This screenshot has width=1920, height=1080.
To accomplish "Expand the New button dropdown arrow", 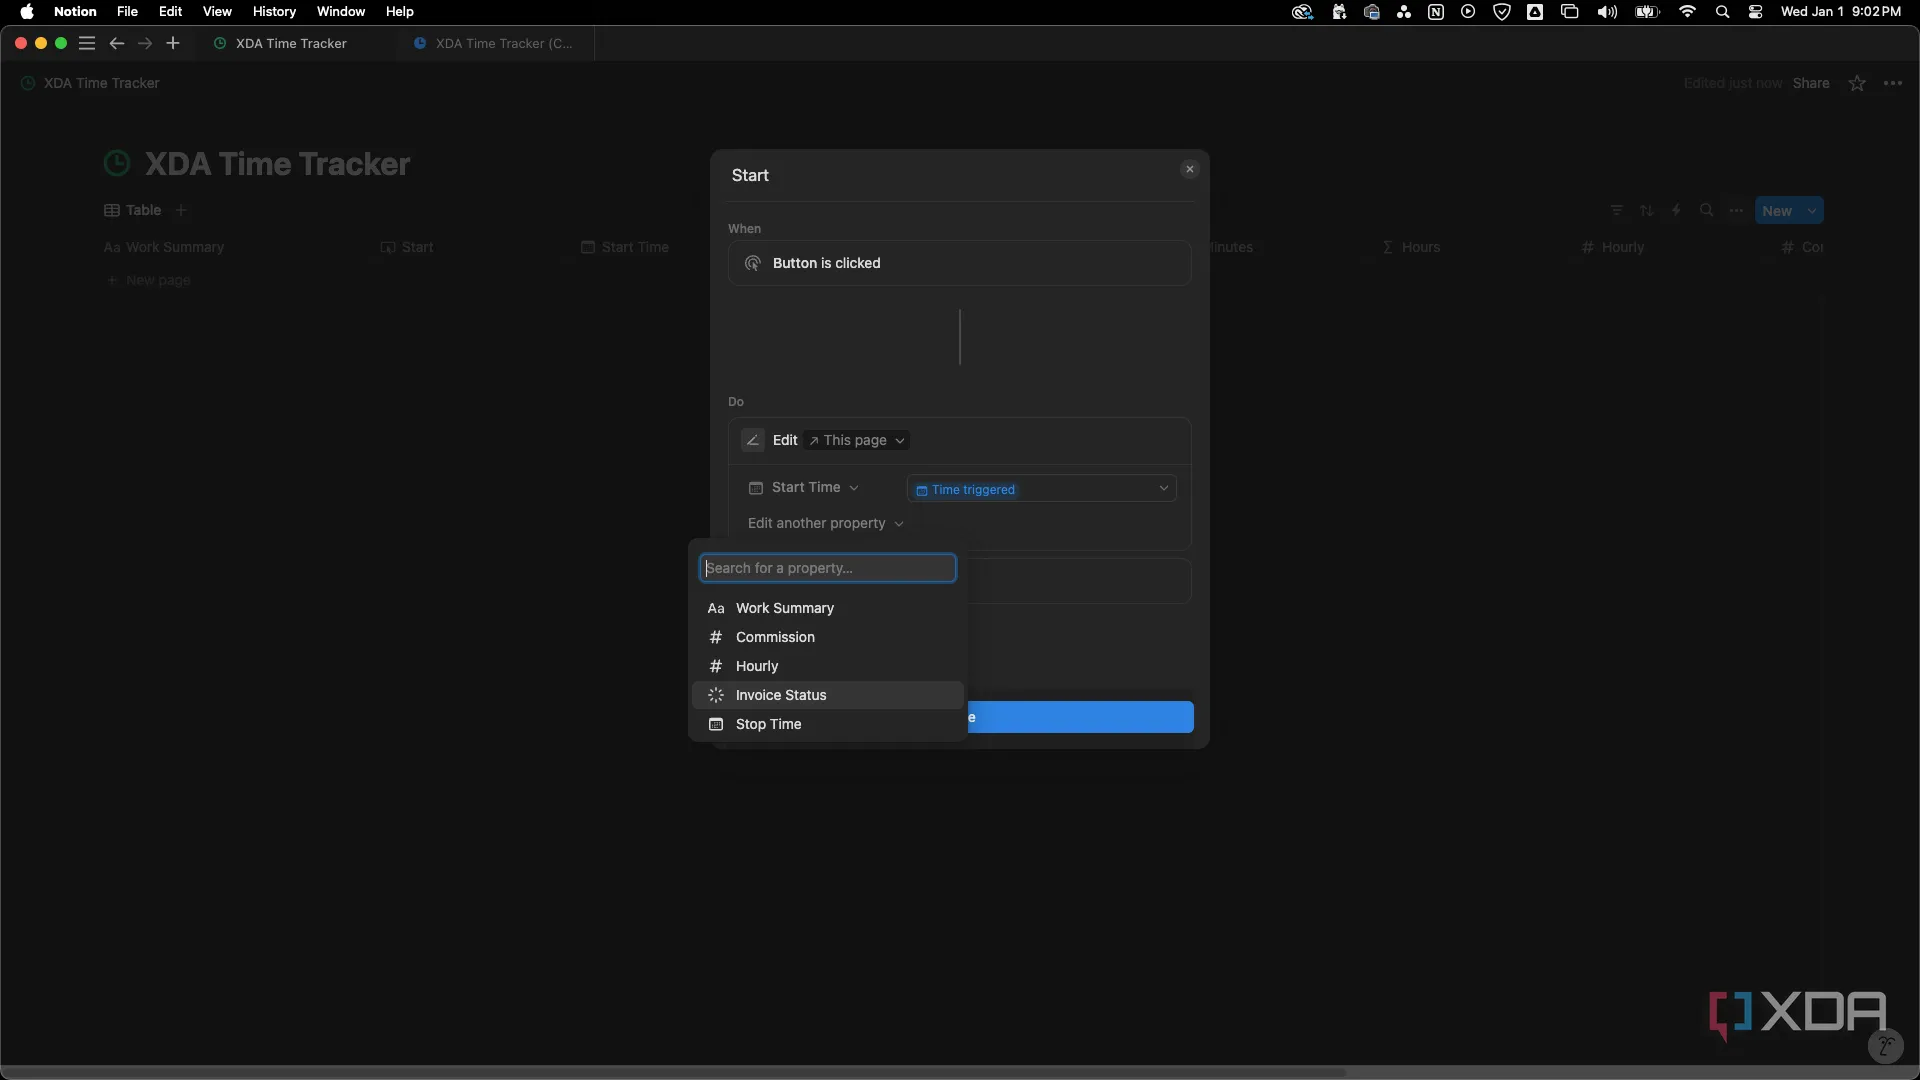I will point(1812,211).
